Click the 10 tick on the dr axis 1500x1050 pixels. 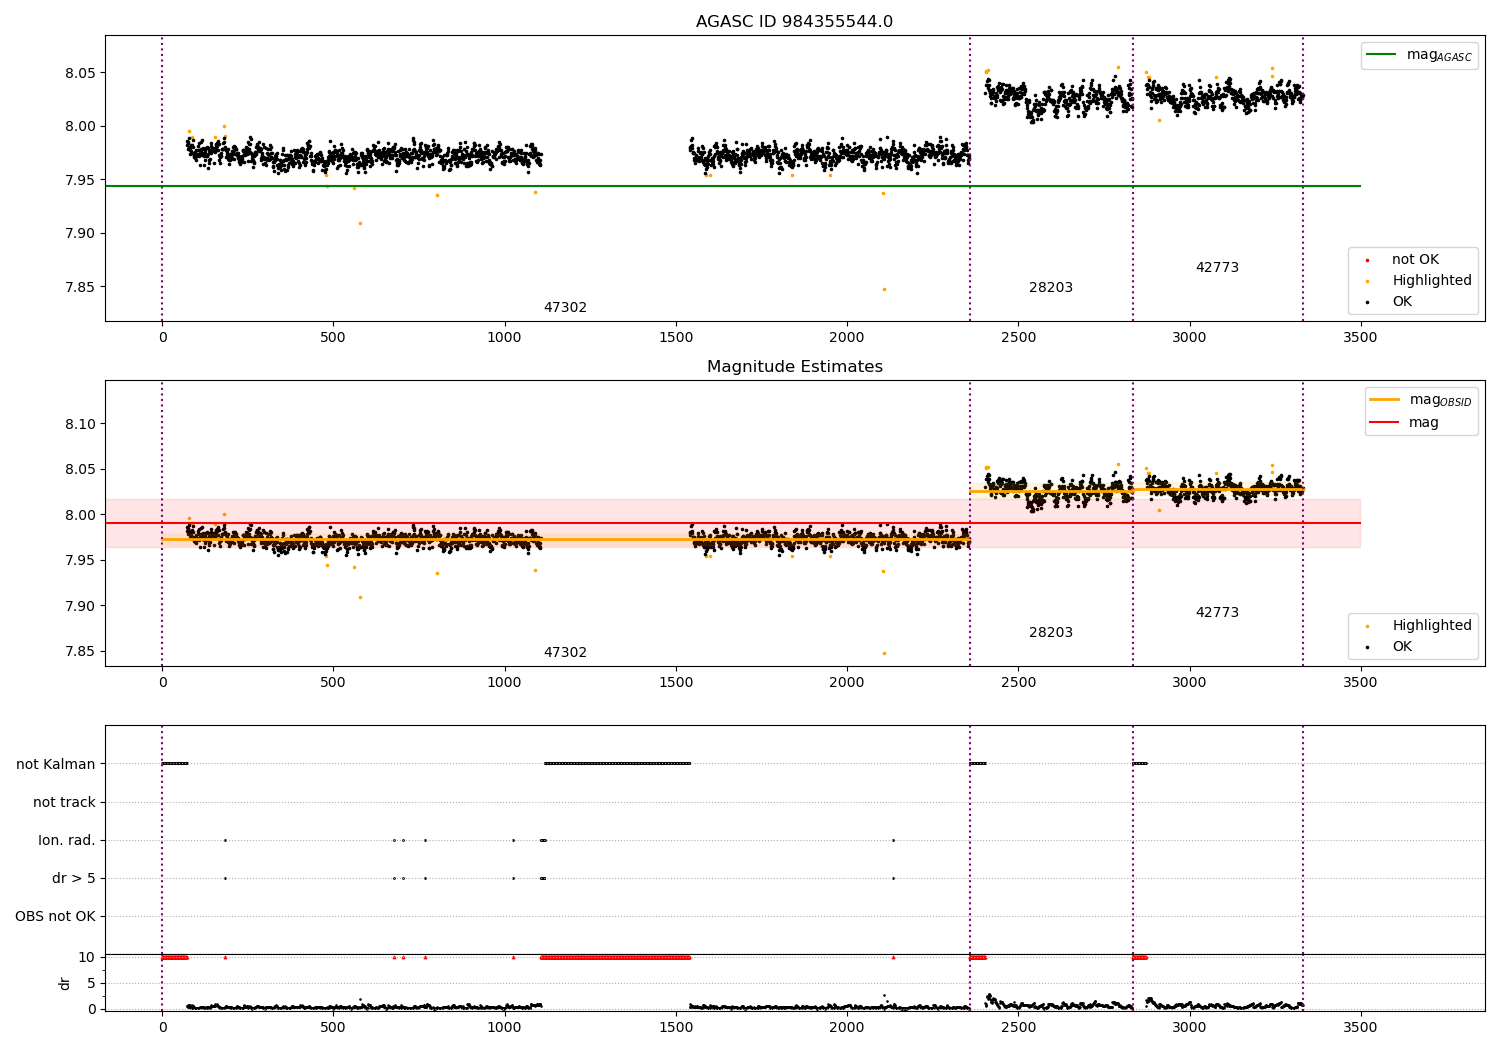pyautogui.click(x=87, y=957)
